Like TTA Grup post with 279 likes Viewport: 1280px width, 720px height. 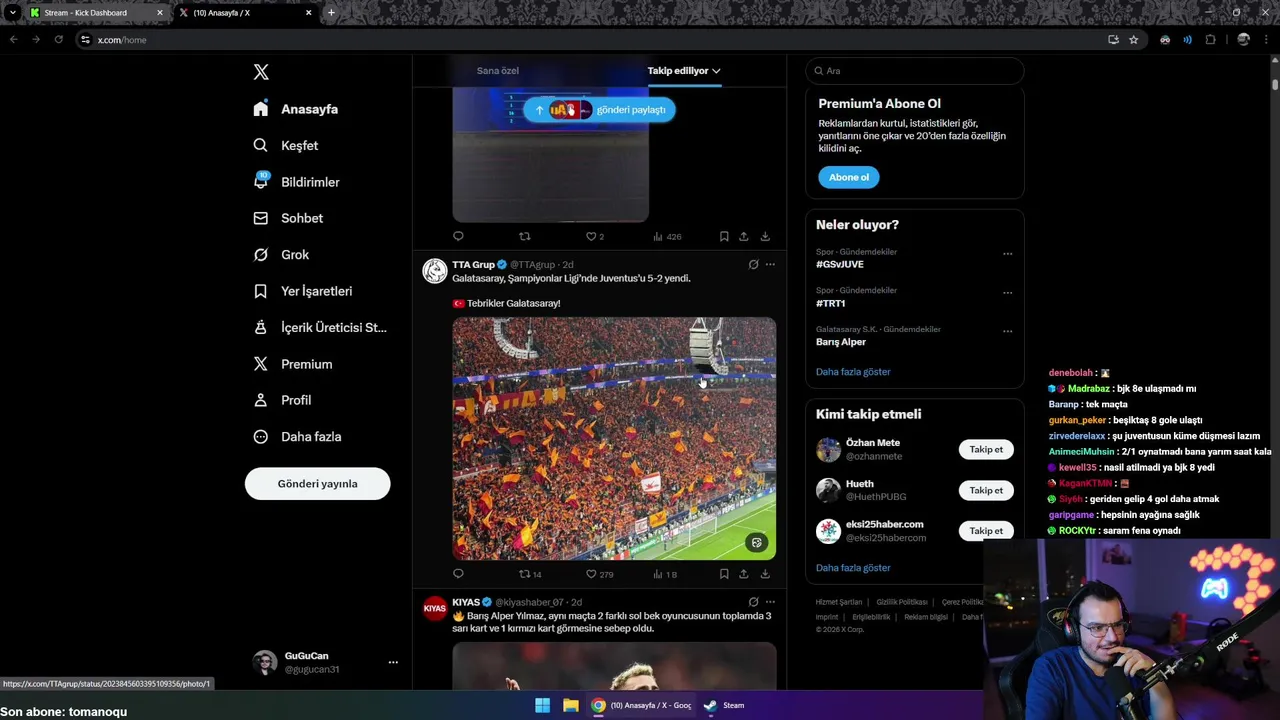(x=599, y=574)
